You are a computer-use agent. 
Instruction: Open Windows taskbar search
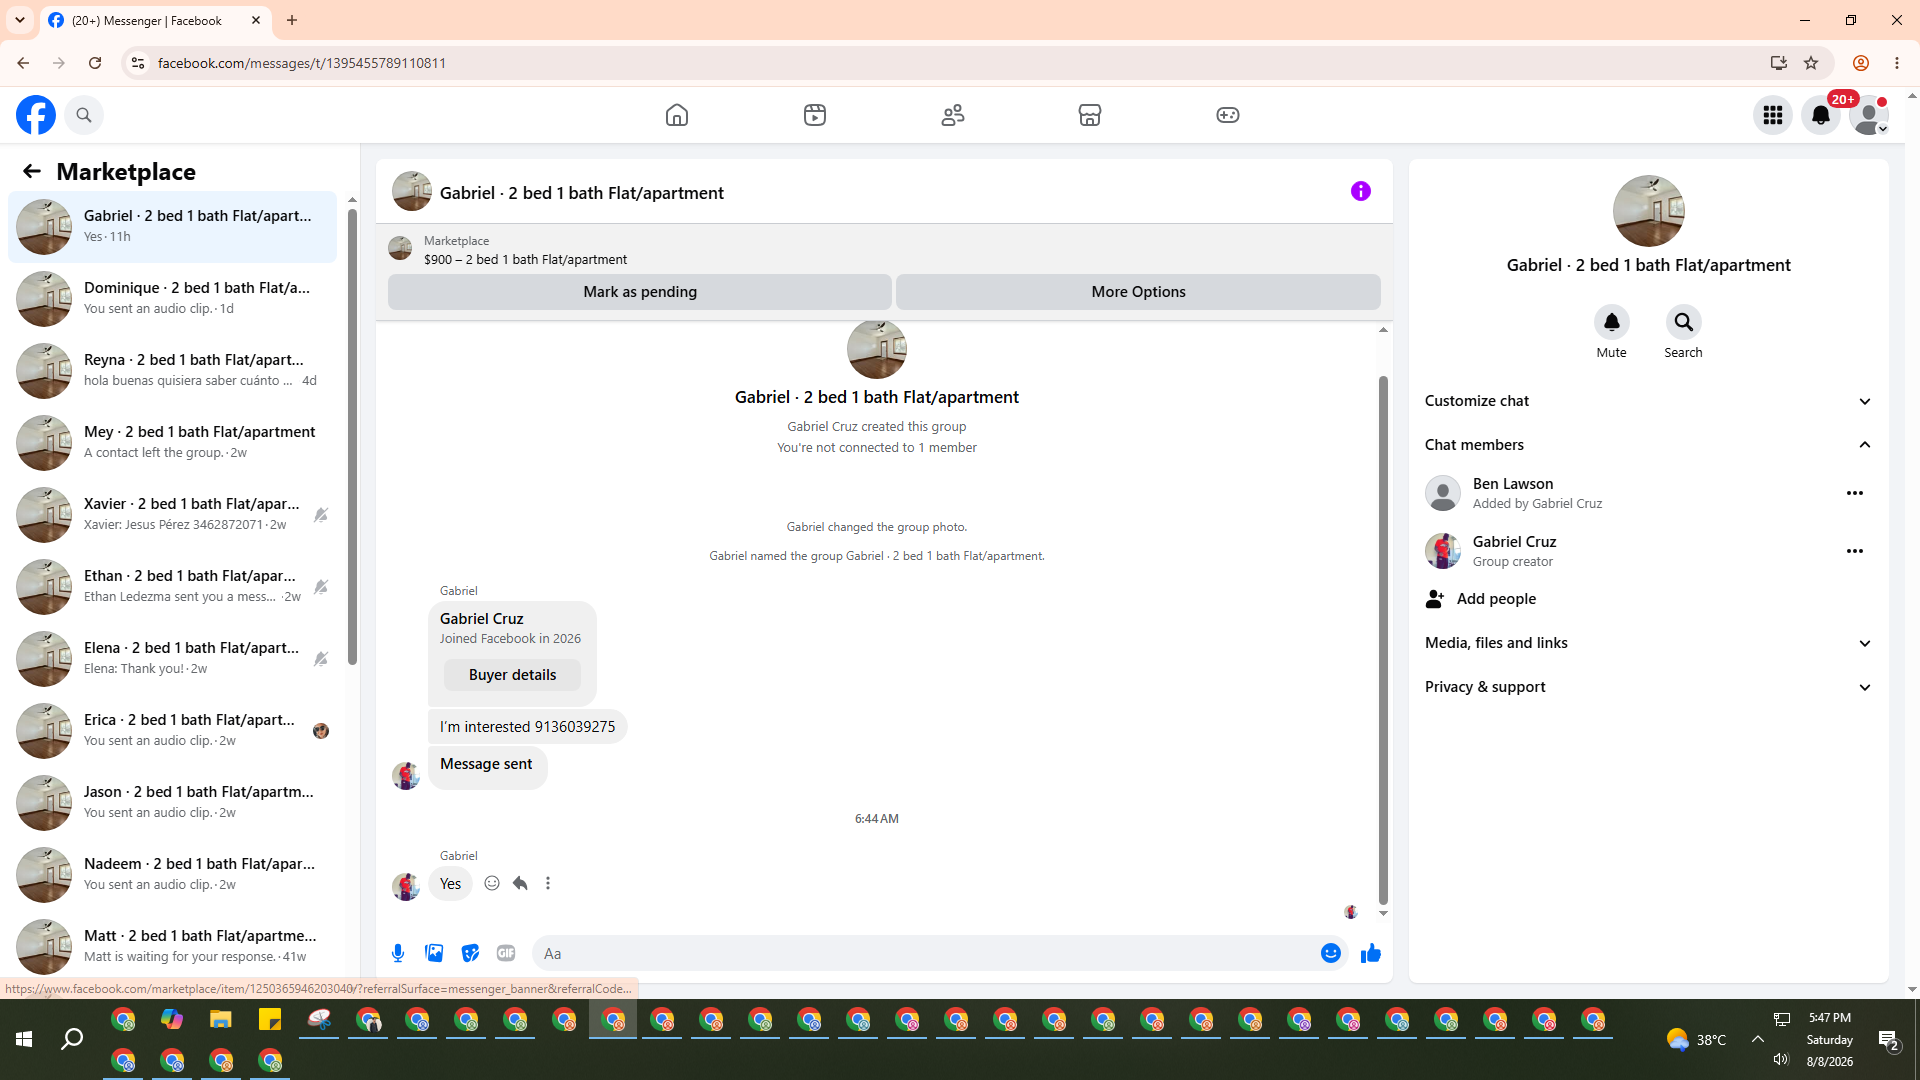pos(72,1040)
